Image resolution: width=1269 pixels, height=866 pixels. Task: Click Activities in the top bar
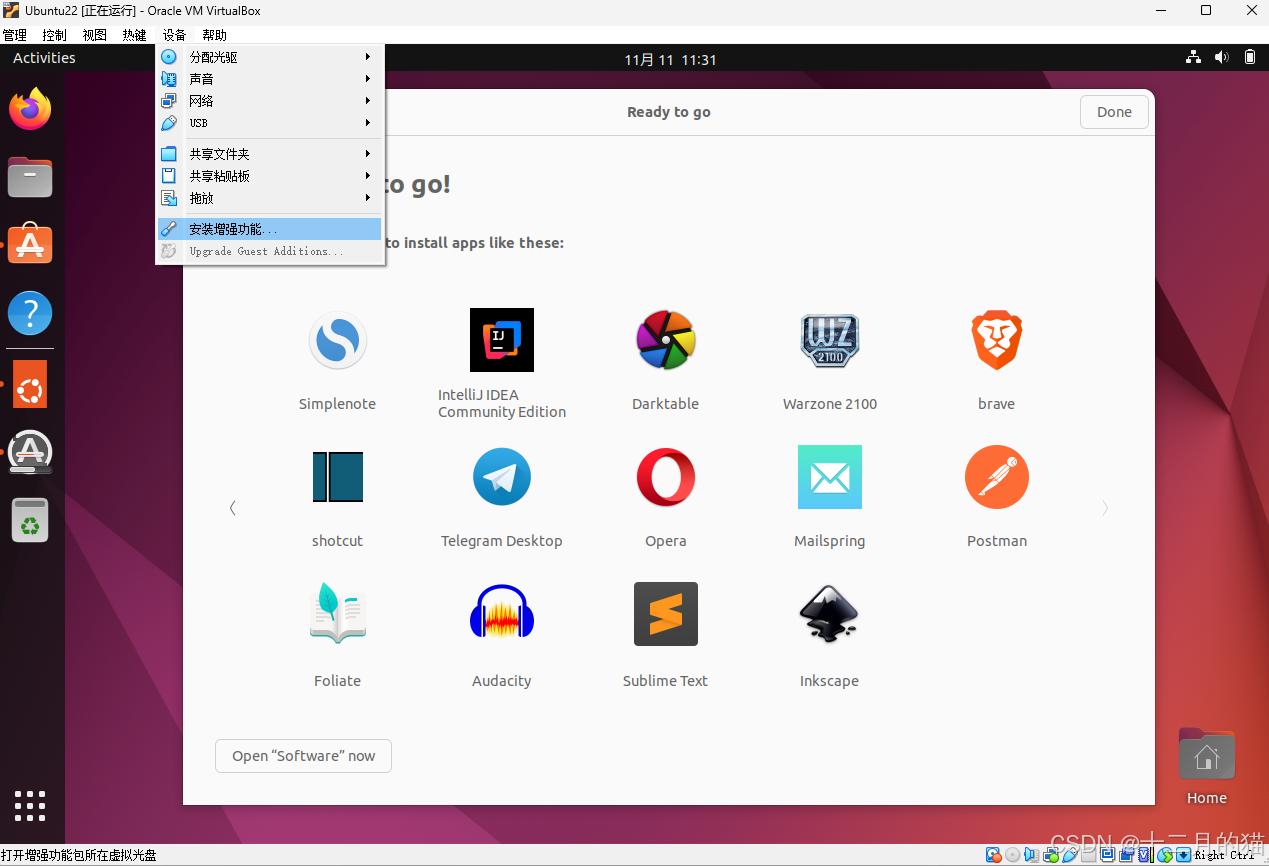click(44, 58)
